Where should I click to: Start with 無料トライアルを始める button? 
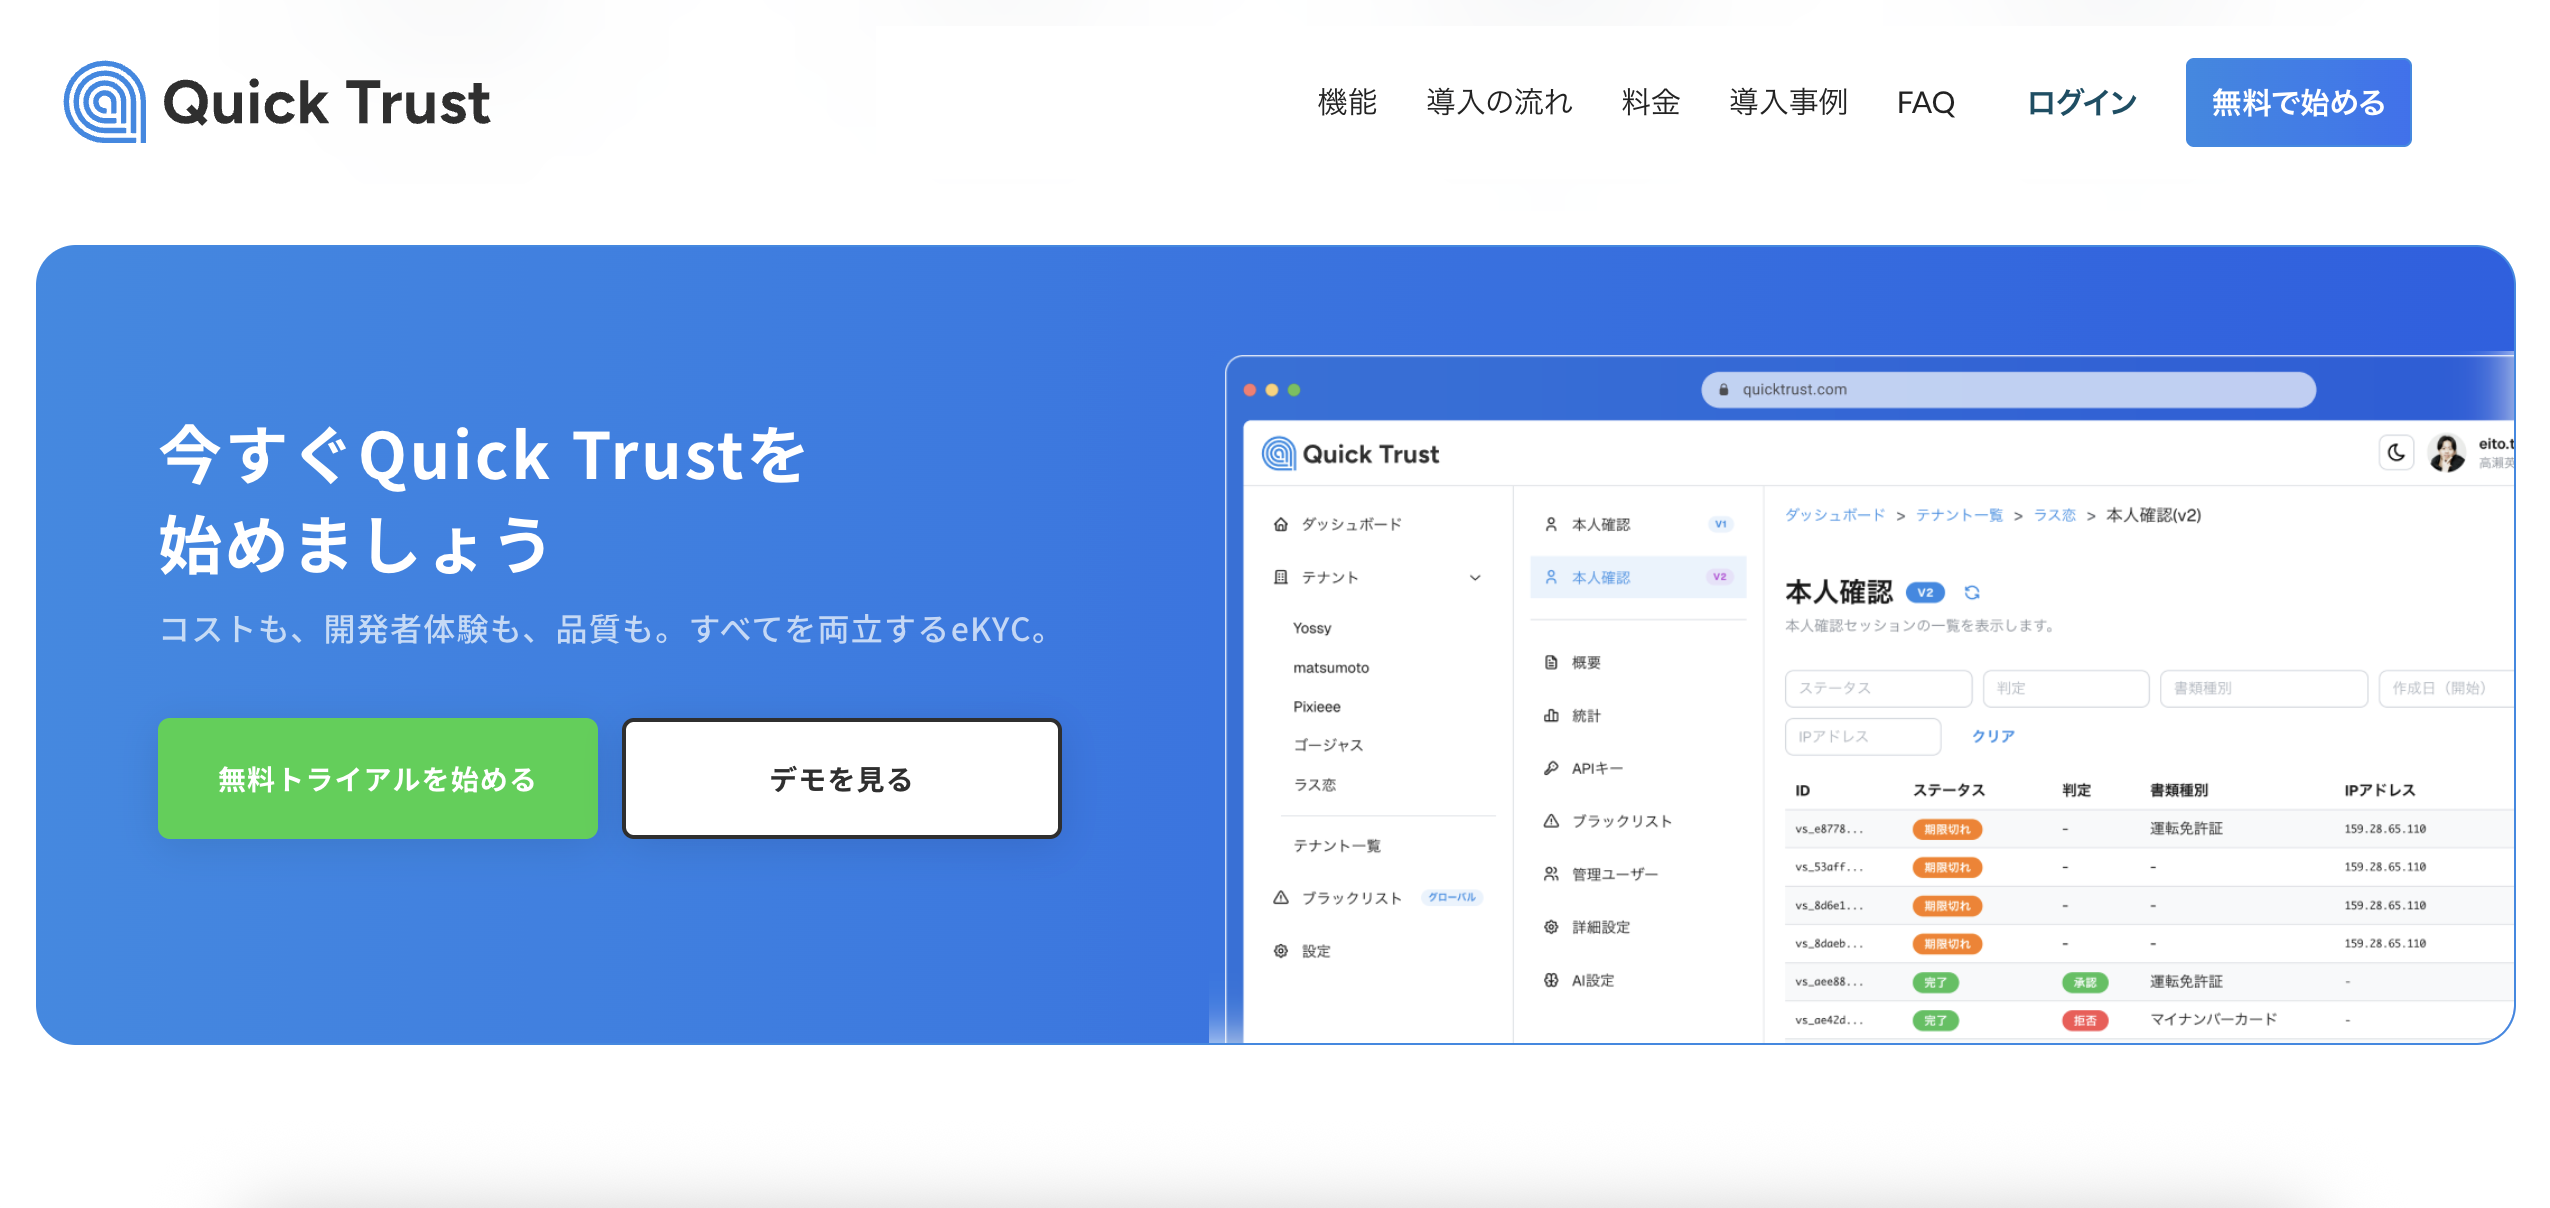coord(378,778)
